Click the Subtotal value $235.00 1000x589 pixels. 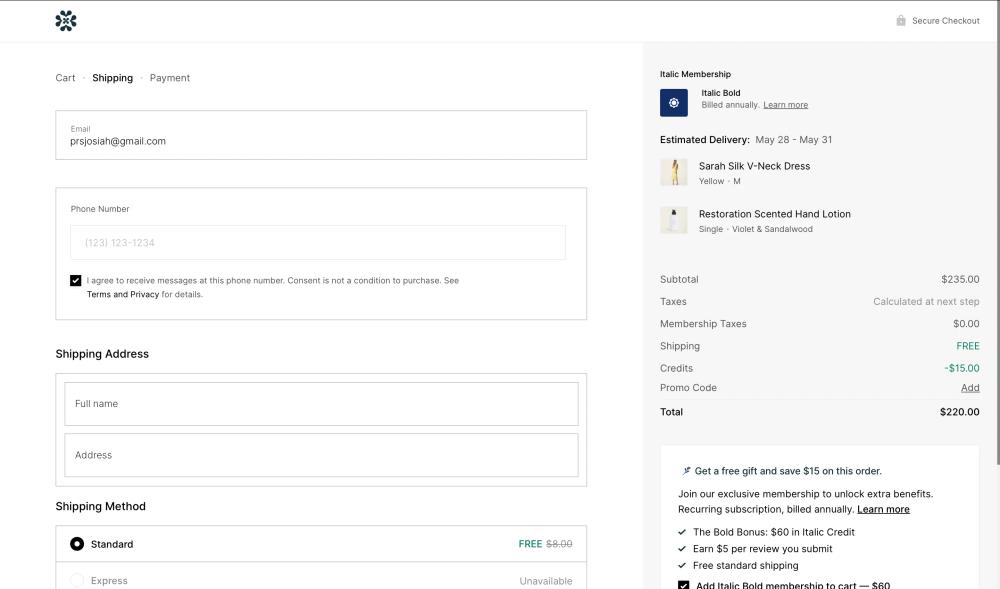click(x=960, y=279)
